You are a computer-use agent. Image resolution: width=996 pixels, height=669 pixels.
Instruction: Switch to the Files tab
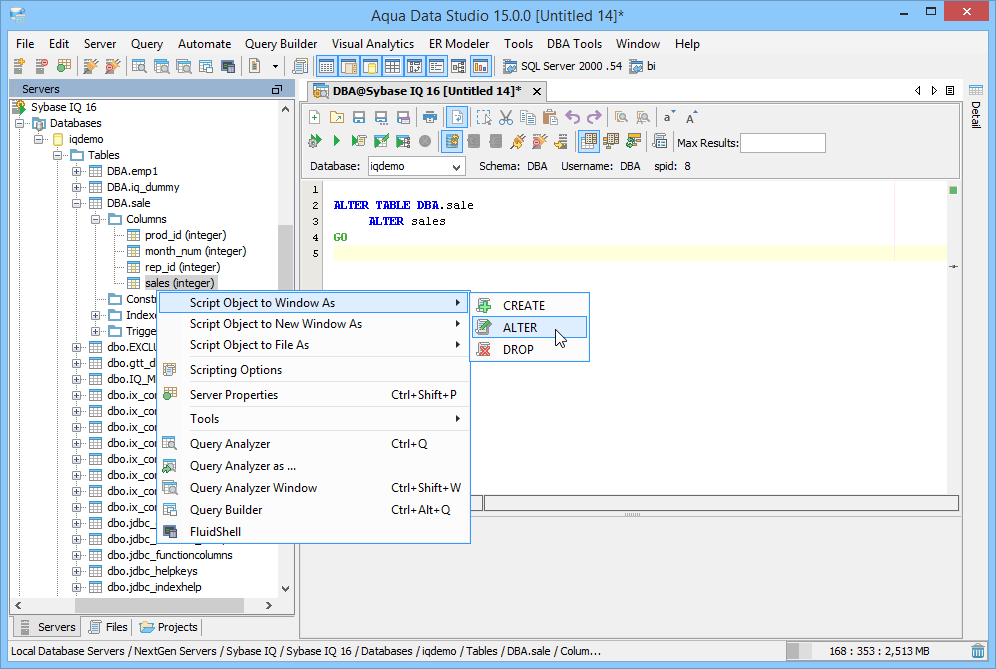[x=108, y=627]
